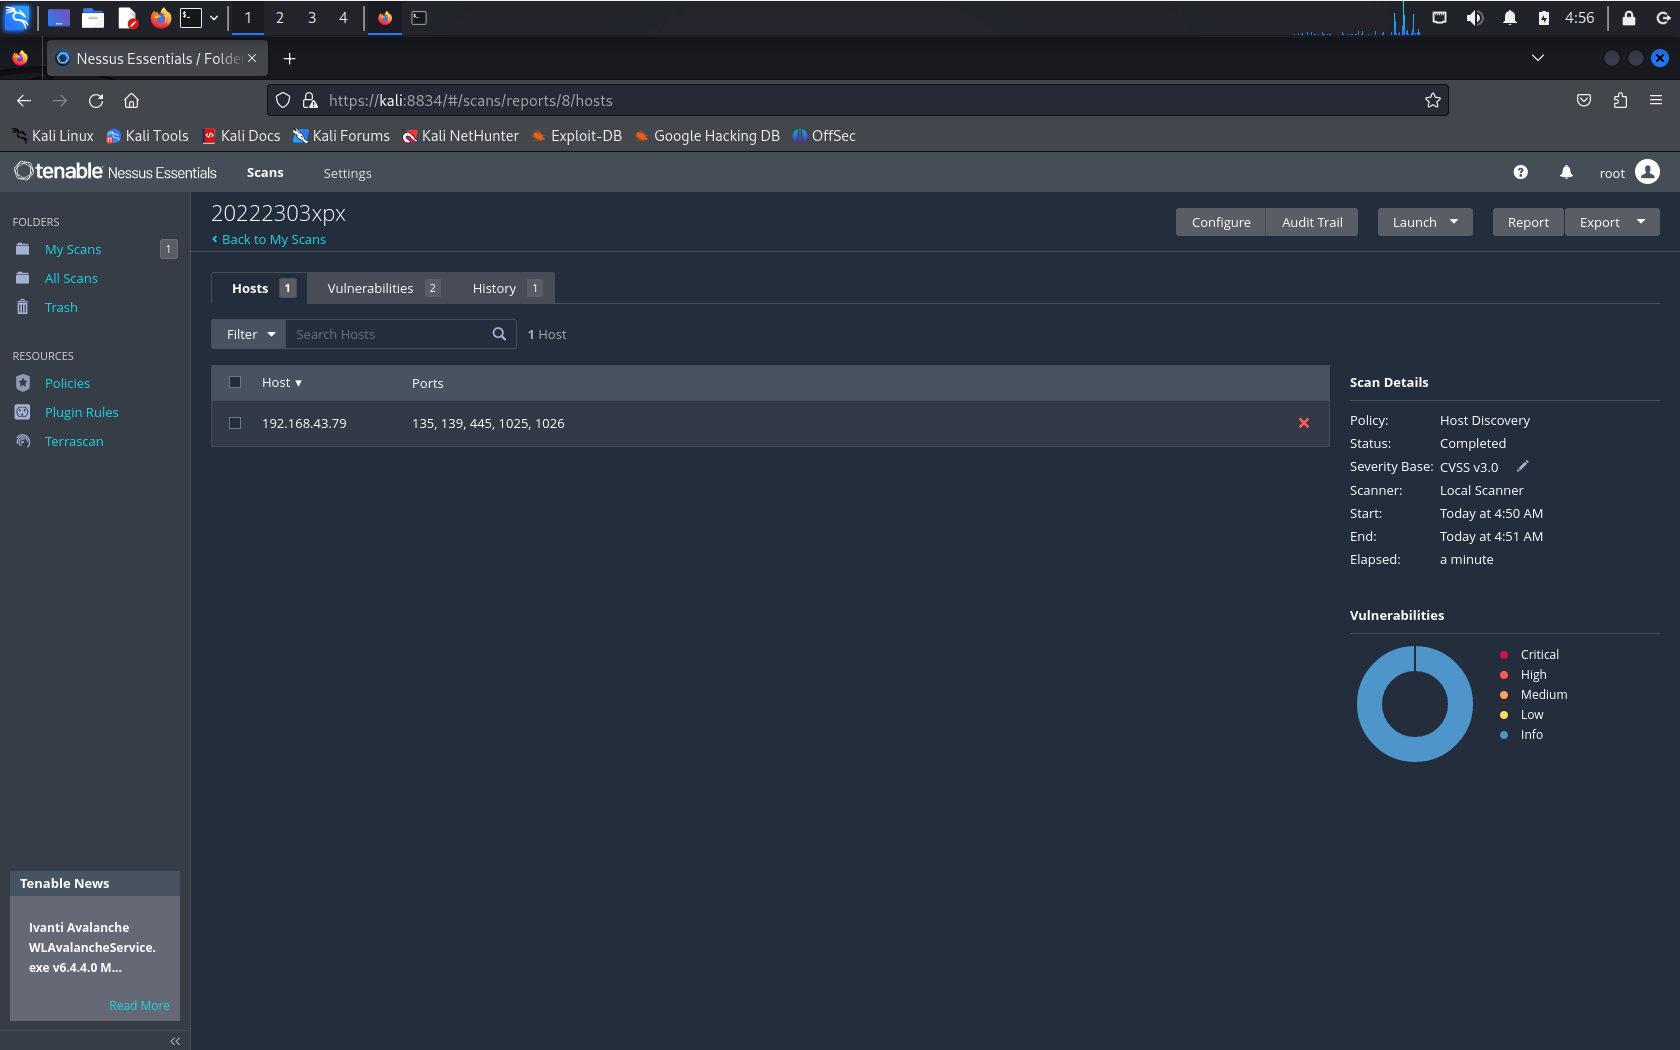The image size is (1680, 1050).
Task: Open the Ivanti Avalanche news headline
Action: tap(92, 947)
